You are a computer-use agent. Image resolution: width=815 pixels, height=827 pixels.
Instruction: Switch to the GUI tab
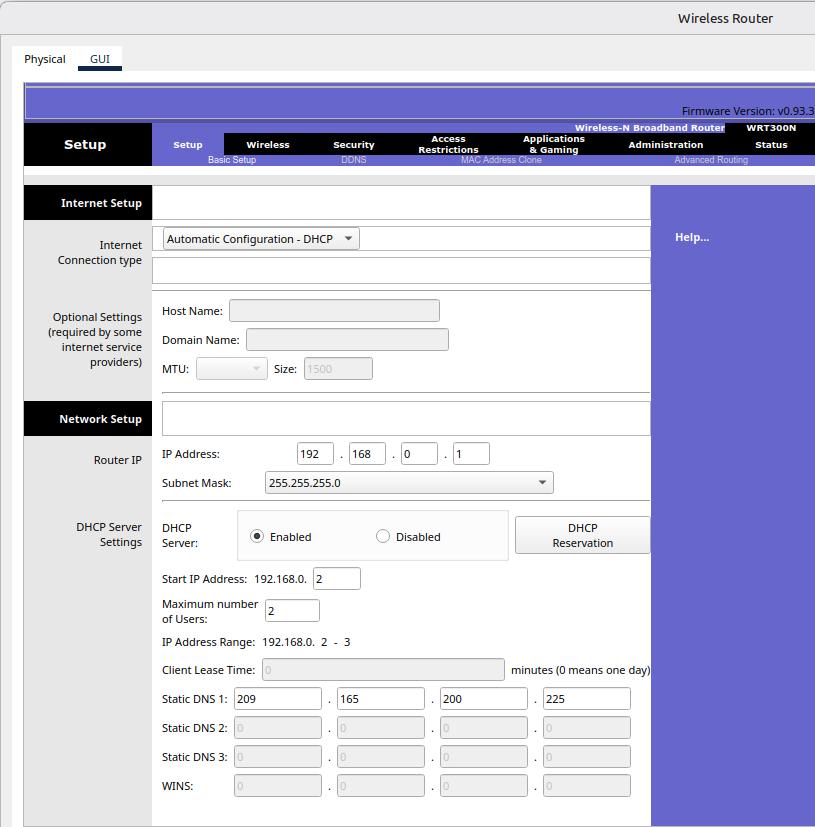pos(100,59)
